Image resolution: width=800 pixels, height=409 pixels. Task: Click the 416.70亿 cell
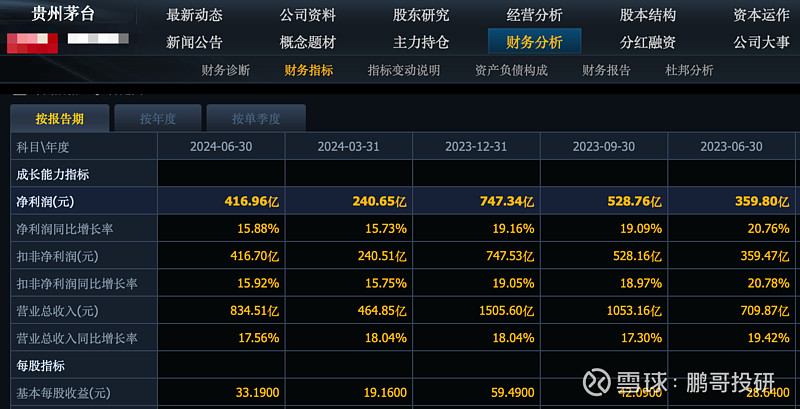253,257
